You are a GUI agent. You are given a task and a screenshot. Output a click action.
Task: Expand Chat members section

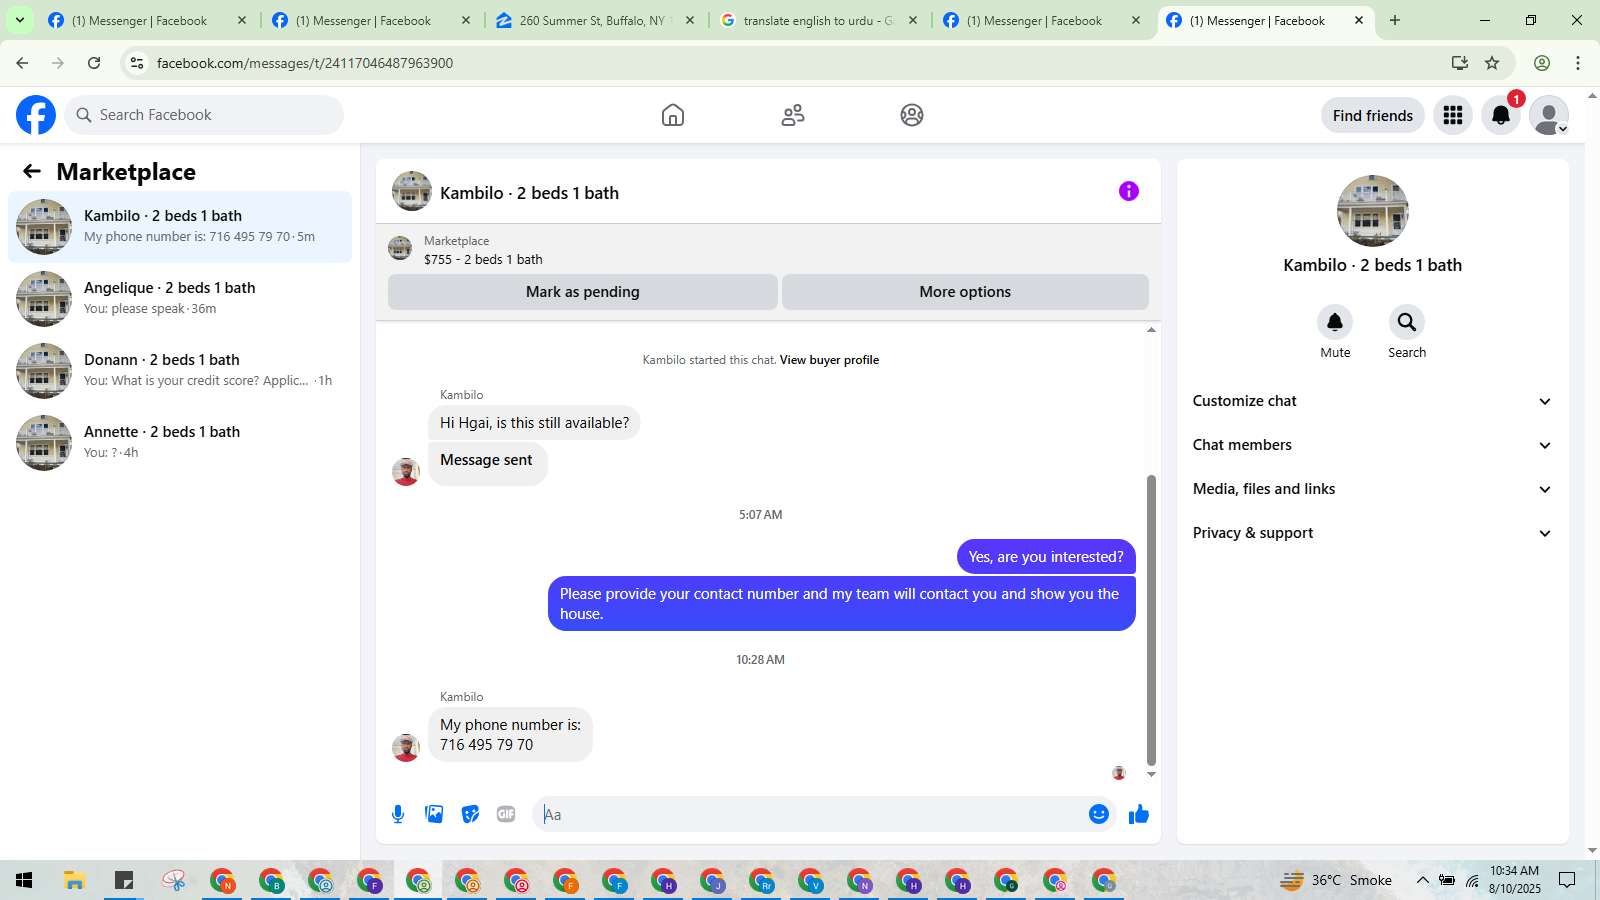click(x=1372, y=445)
